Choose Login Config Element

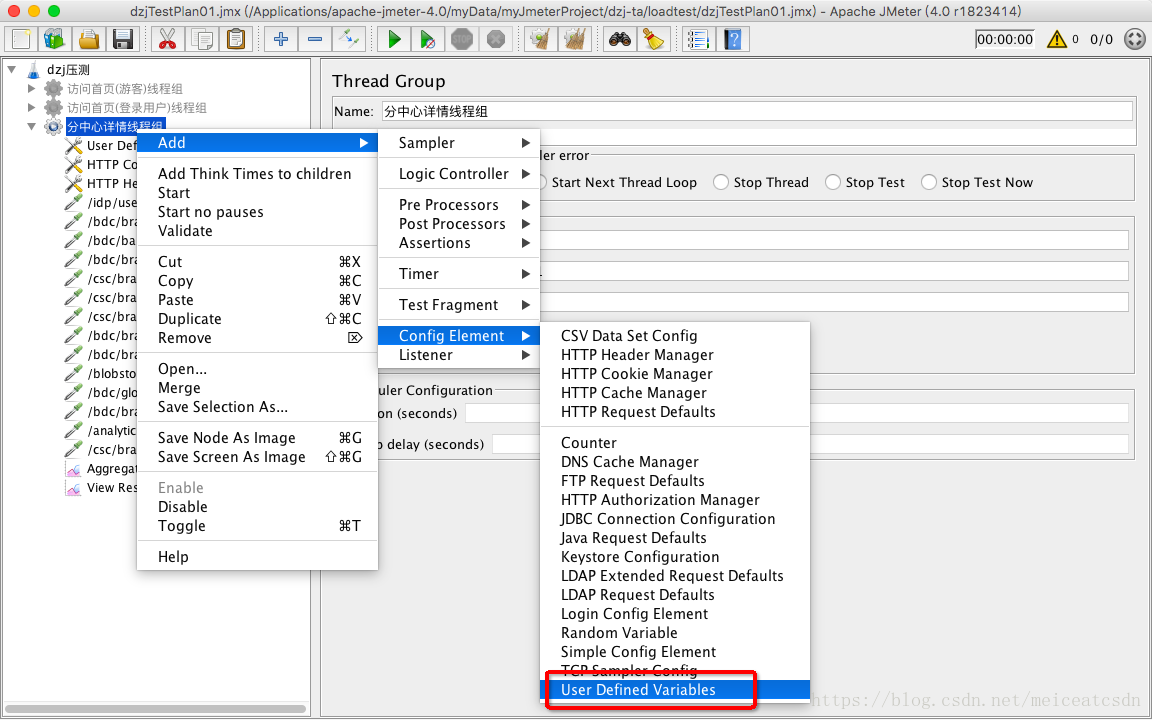coord(675,613)
